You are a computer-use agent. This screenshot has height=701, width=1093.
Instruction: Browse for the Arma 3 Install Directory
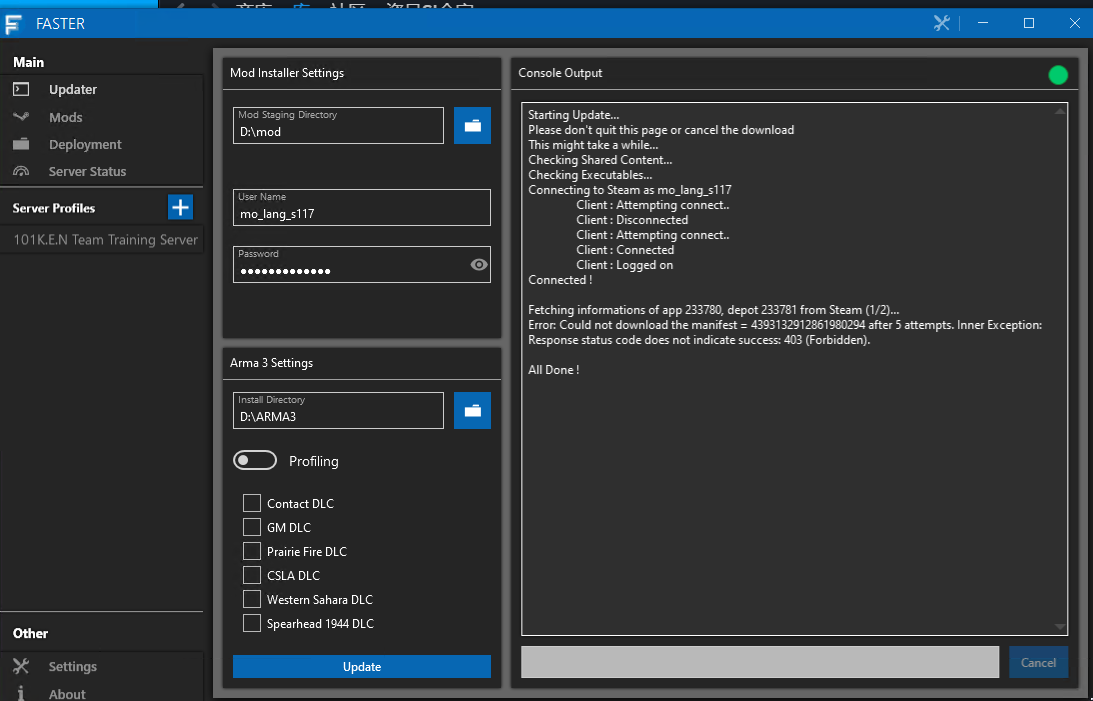coord(472,410)
